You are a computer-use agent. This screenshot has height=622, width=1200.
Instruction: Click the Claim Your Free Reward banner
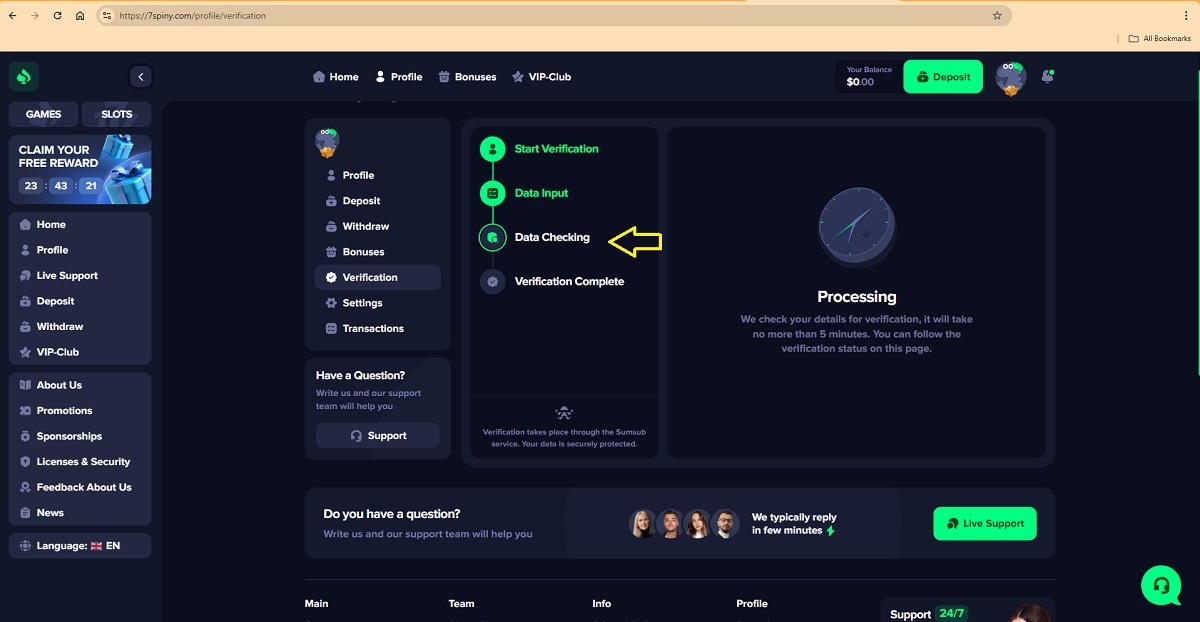tap(80, 169)
